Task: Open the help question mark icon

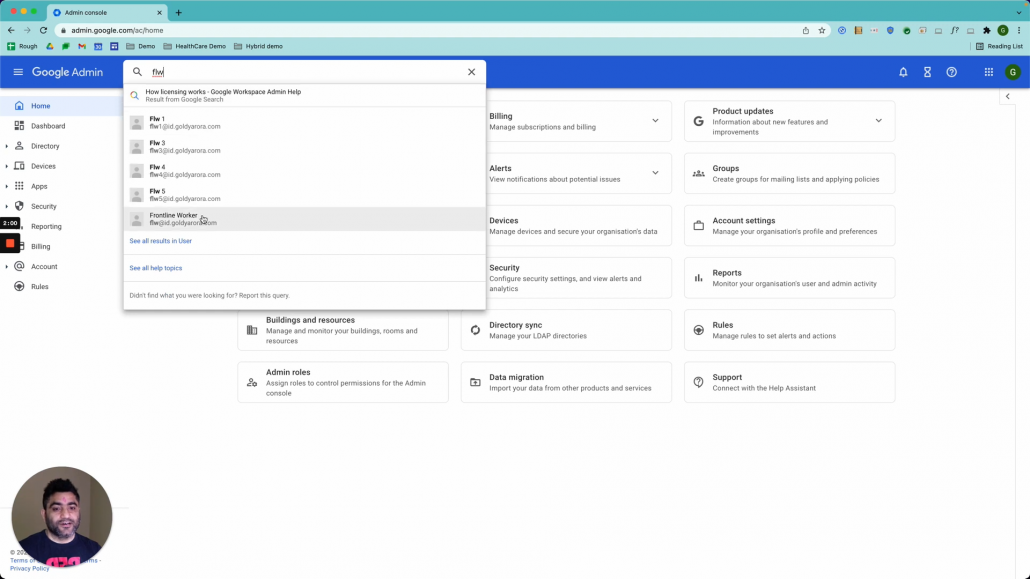Action: [951, 72]
